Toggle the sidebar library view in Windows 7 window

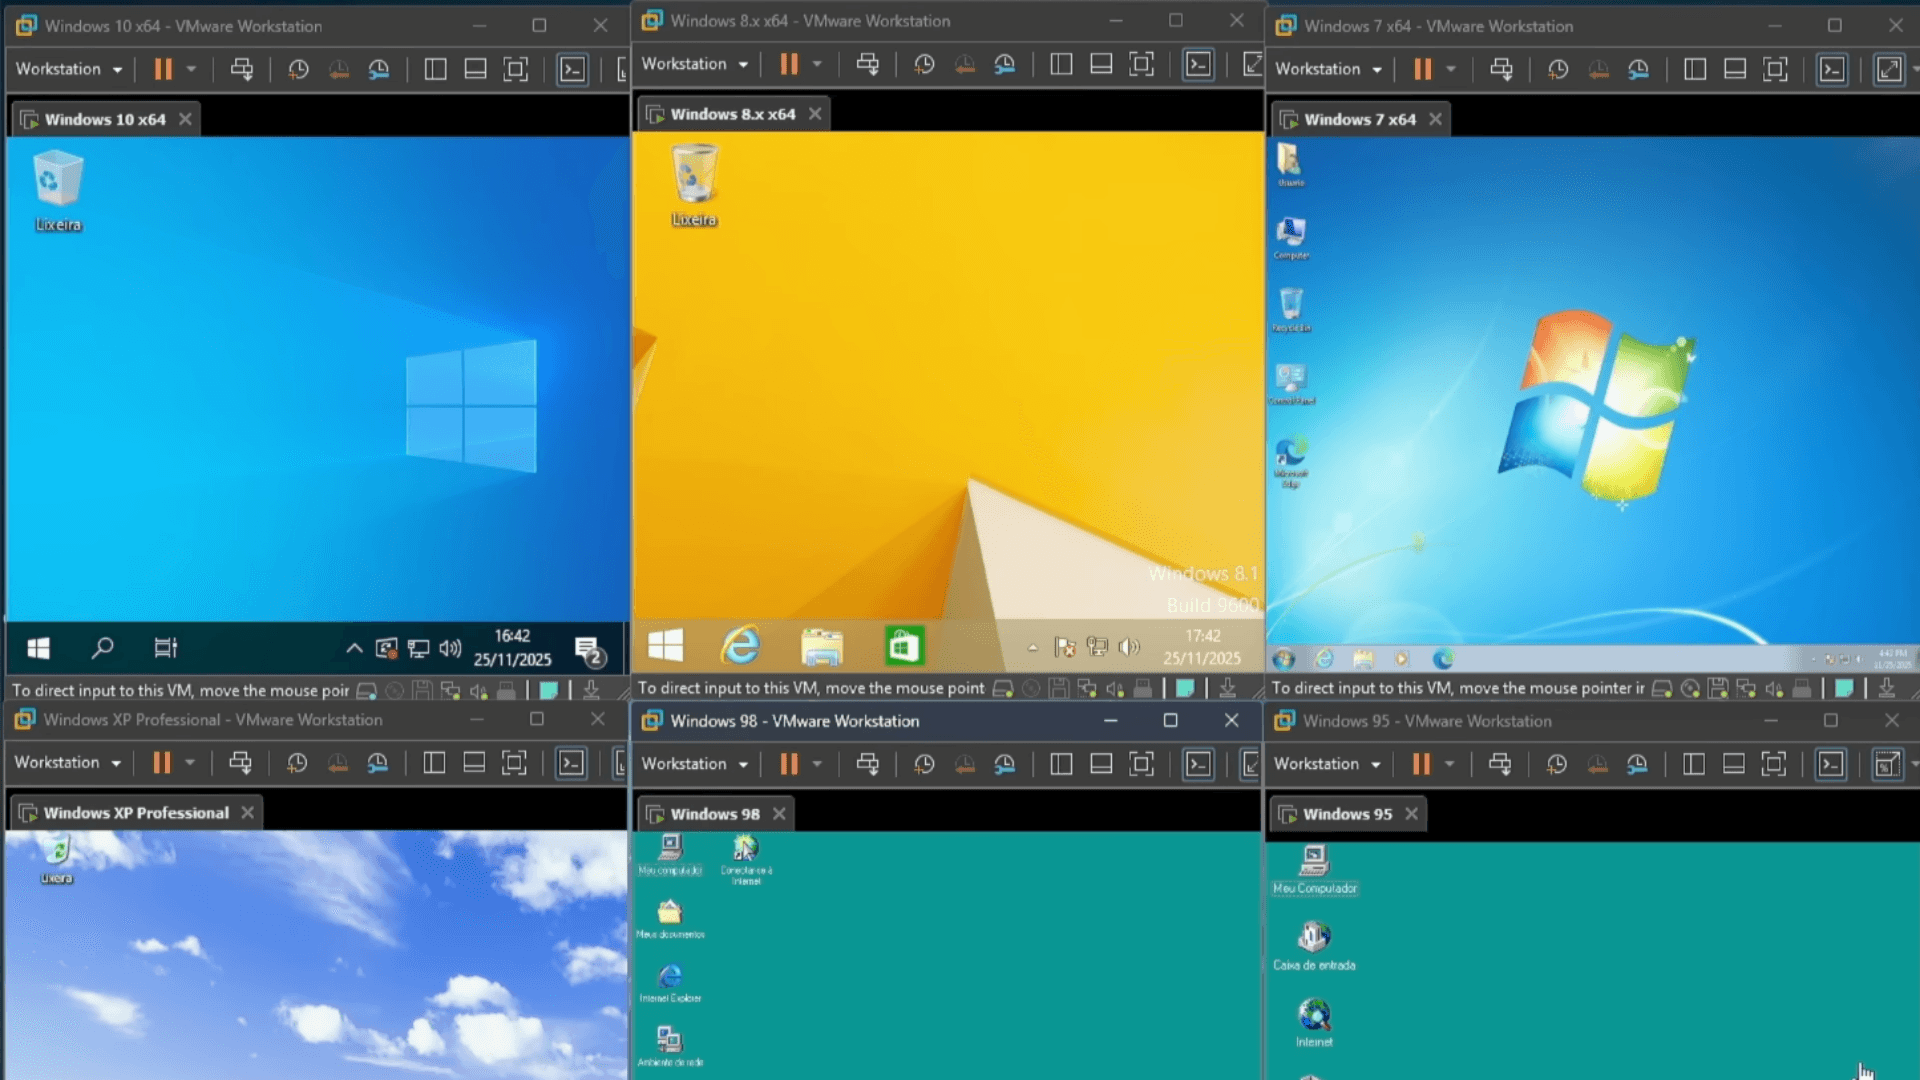(1694, 69)
